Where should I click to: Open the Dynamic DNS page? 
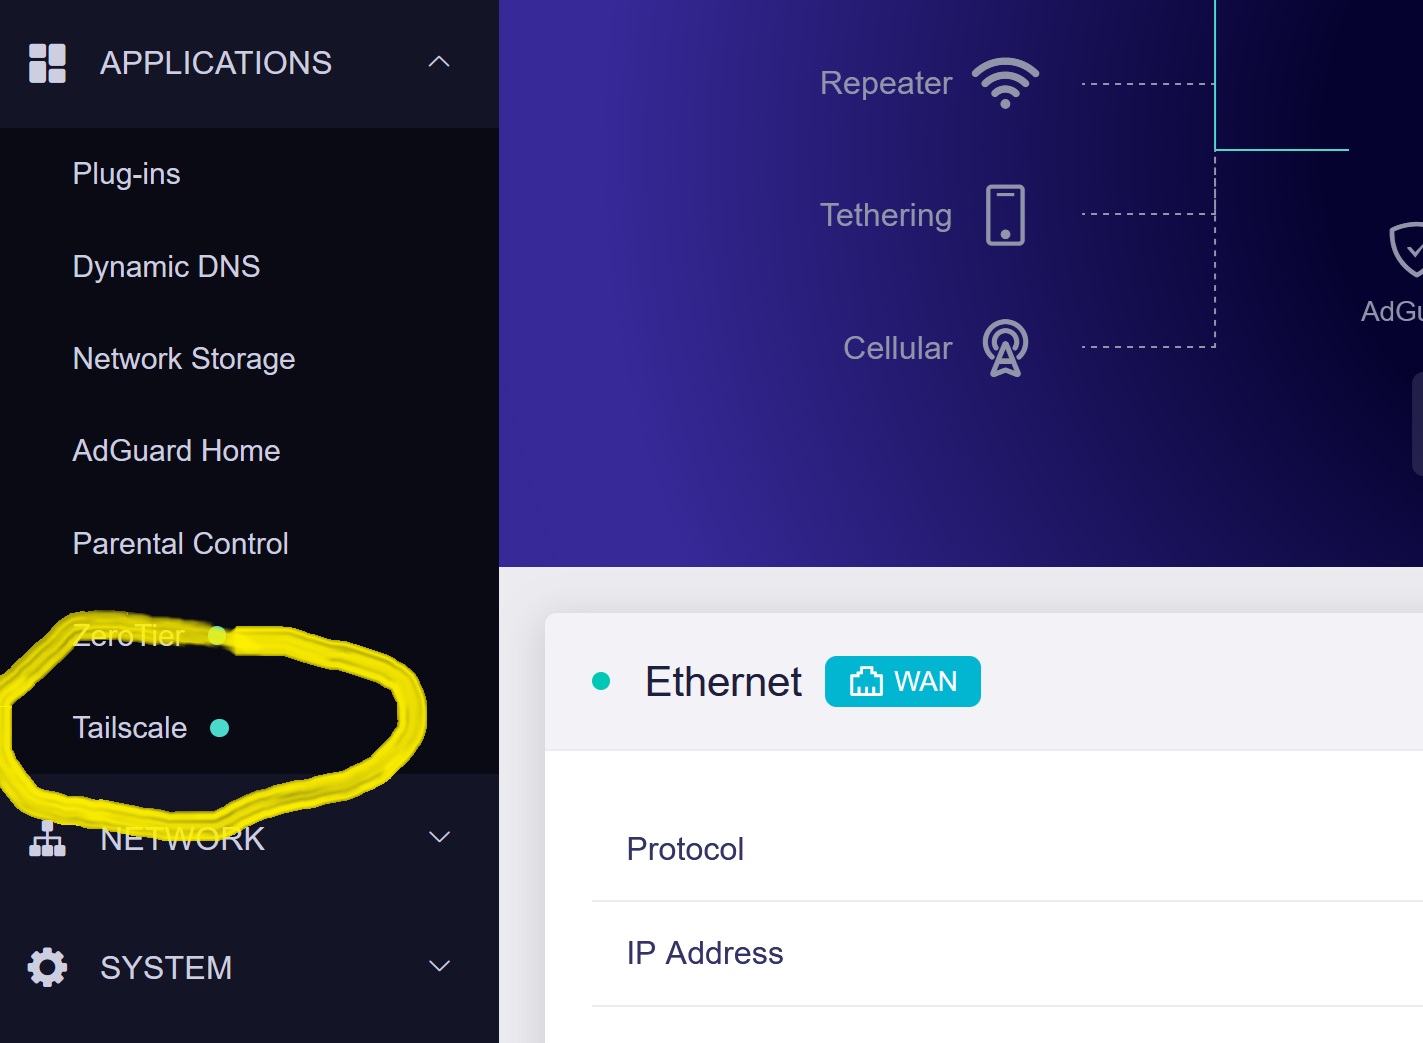pos(166,267)
